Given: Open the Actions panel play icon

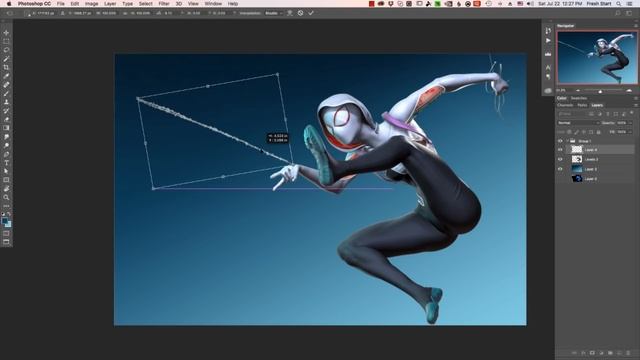Looking at the screenshot, I should pos(548,41).
